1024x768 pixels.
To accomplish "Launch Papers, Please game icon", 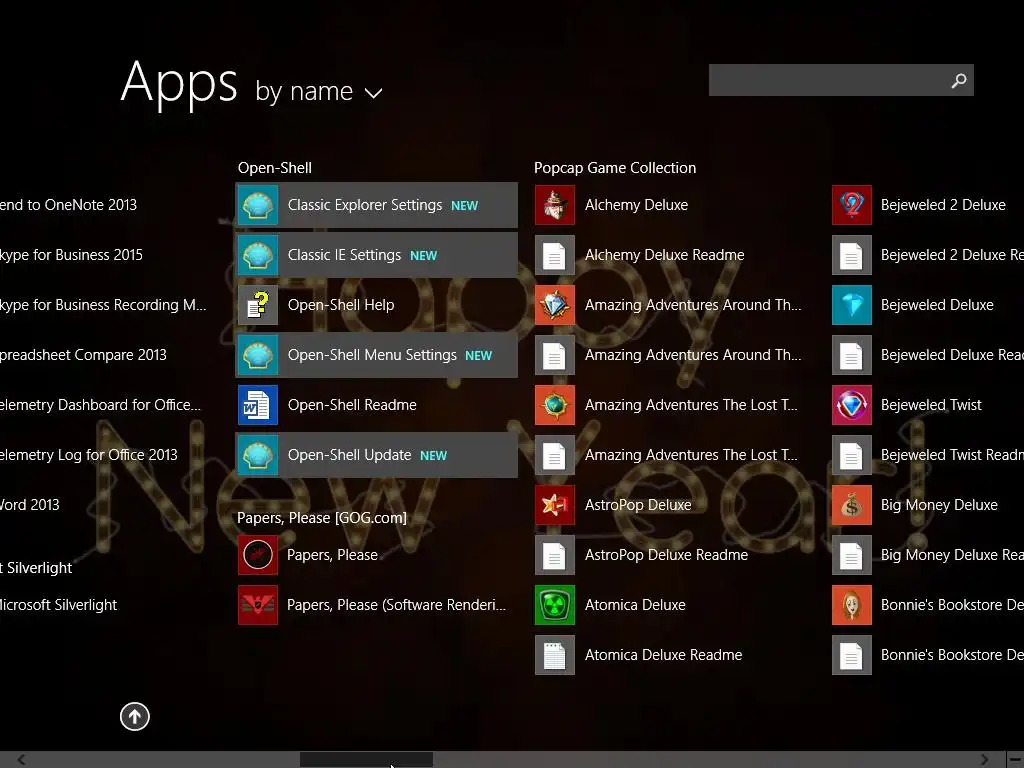I will [x=258, y=555].
